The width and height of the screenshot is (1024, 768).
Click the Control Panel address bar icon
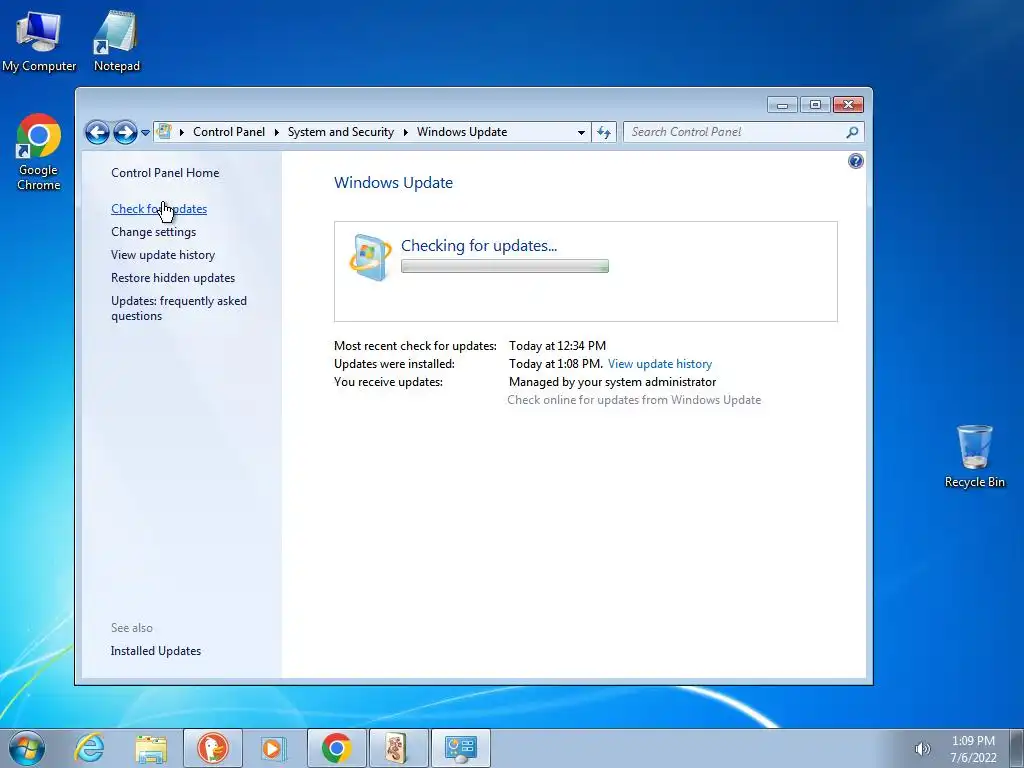point(164,132)
